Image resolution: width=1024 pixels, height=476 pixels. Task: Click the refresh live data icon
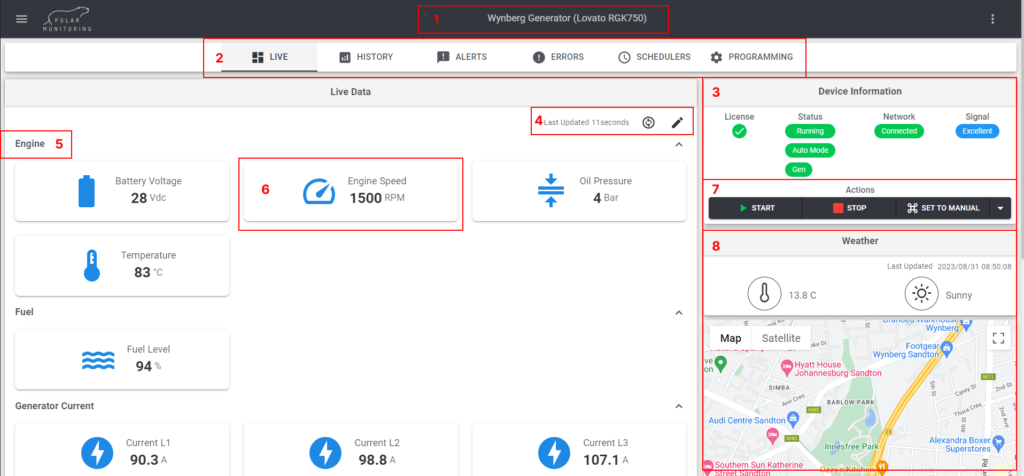point(648,122)
